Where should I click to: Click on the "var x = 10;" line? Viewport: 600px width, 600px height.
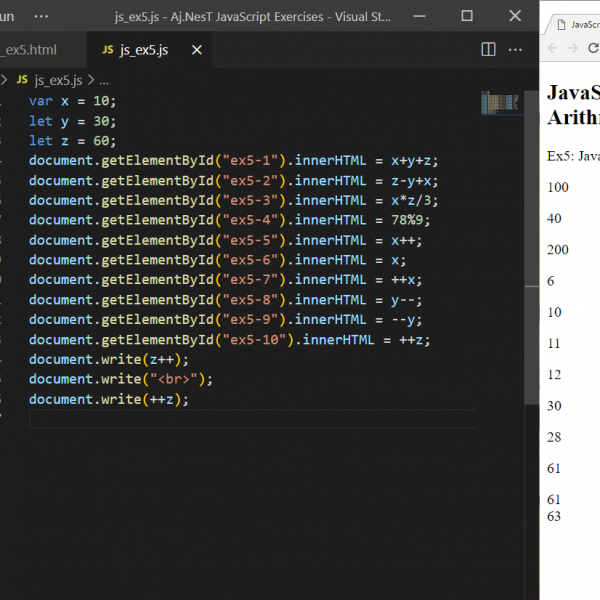(72, 101)
